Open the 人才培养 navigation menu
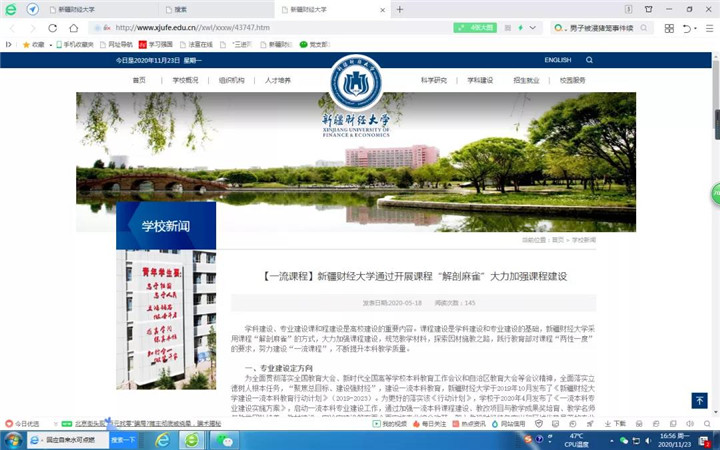The height and width of the screenshot is (450, 720). coord(278,80)
